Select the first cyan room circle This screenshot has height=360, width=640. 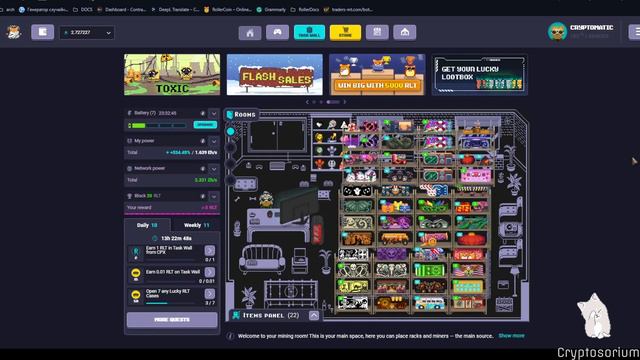pos(231,131)
